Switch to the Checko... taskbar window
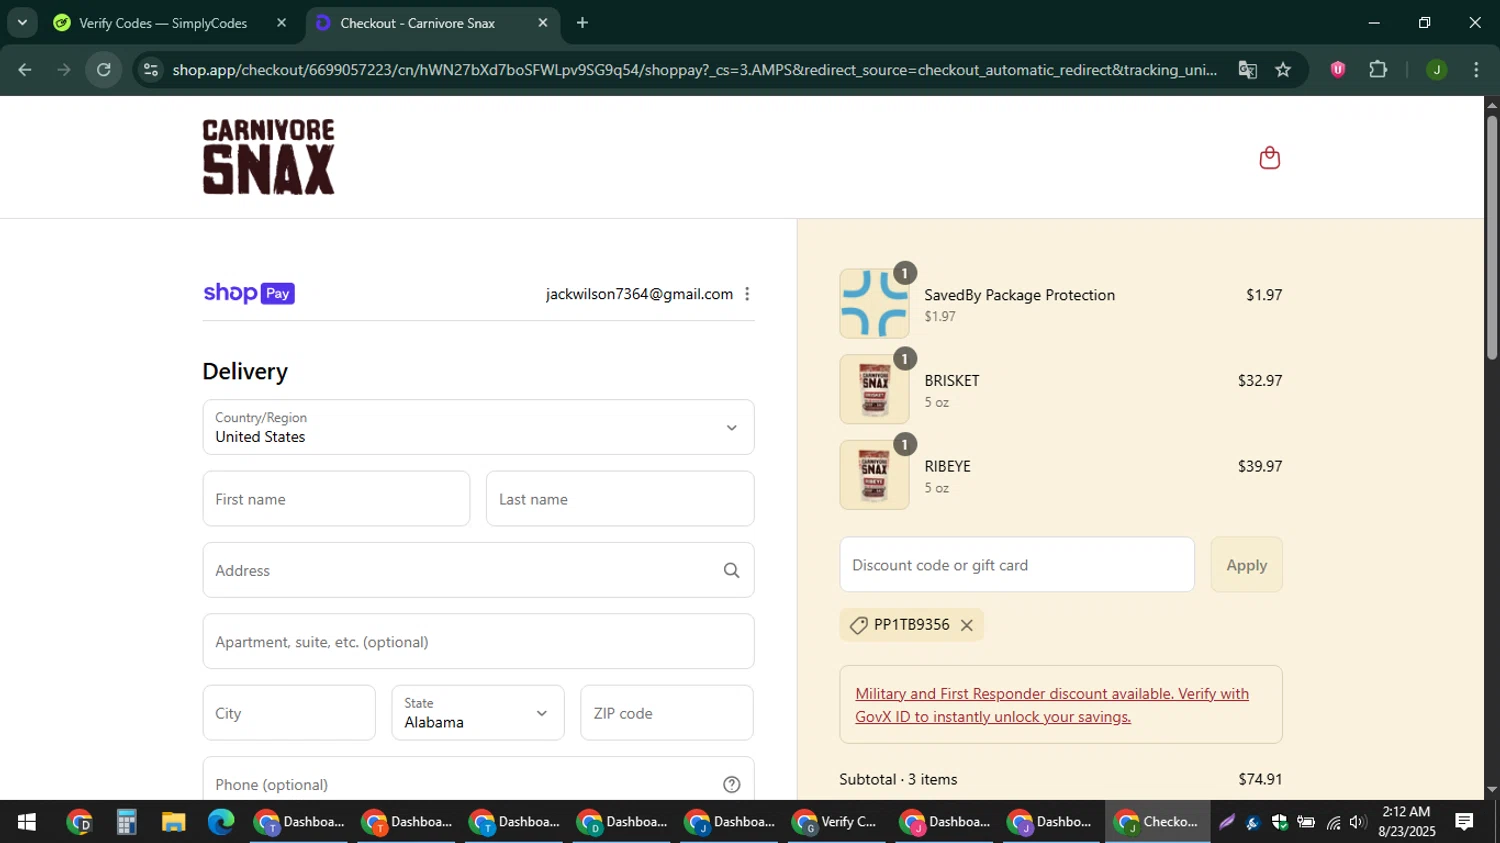This screenshot has height=843, width=1500. [x=1157, y=822]
